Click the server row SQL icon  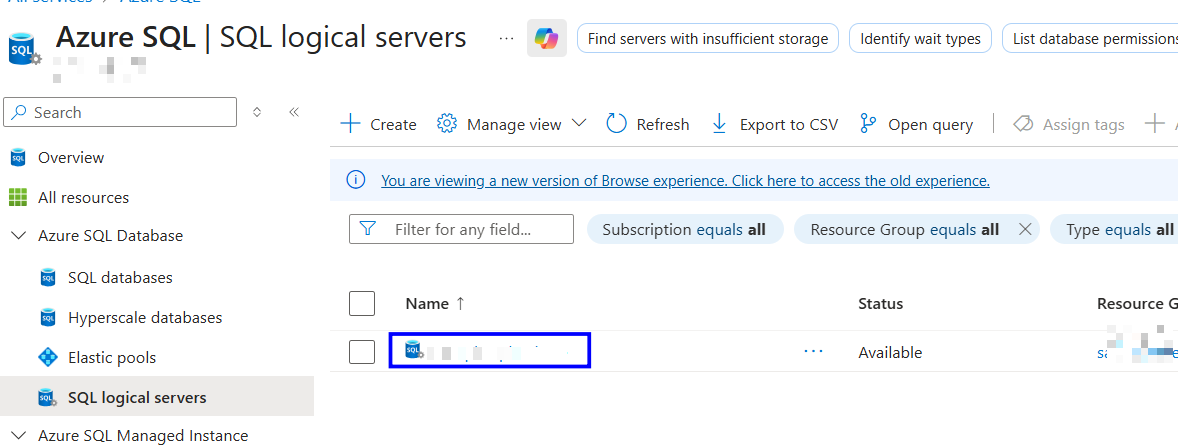[412, 349]
